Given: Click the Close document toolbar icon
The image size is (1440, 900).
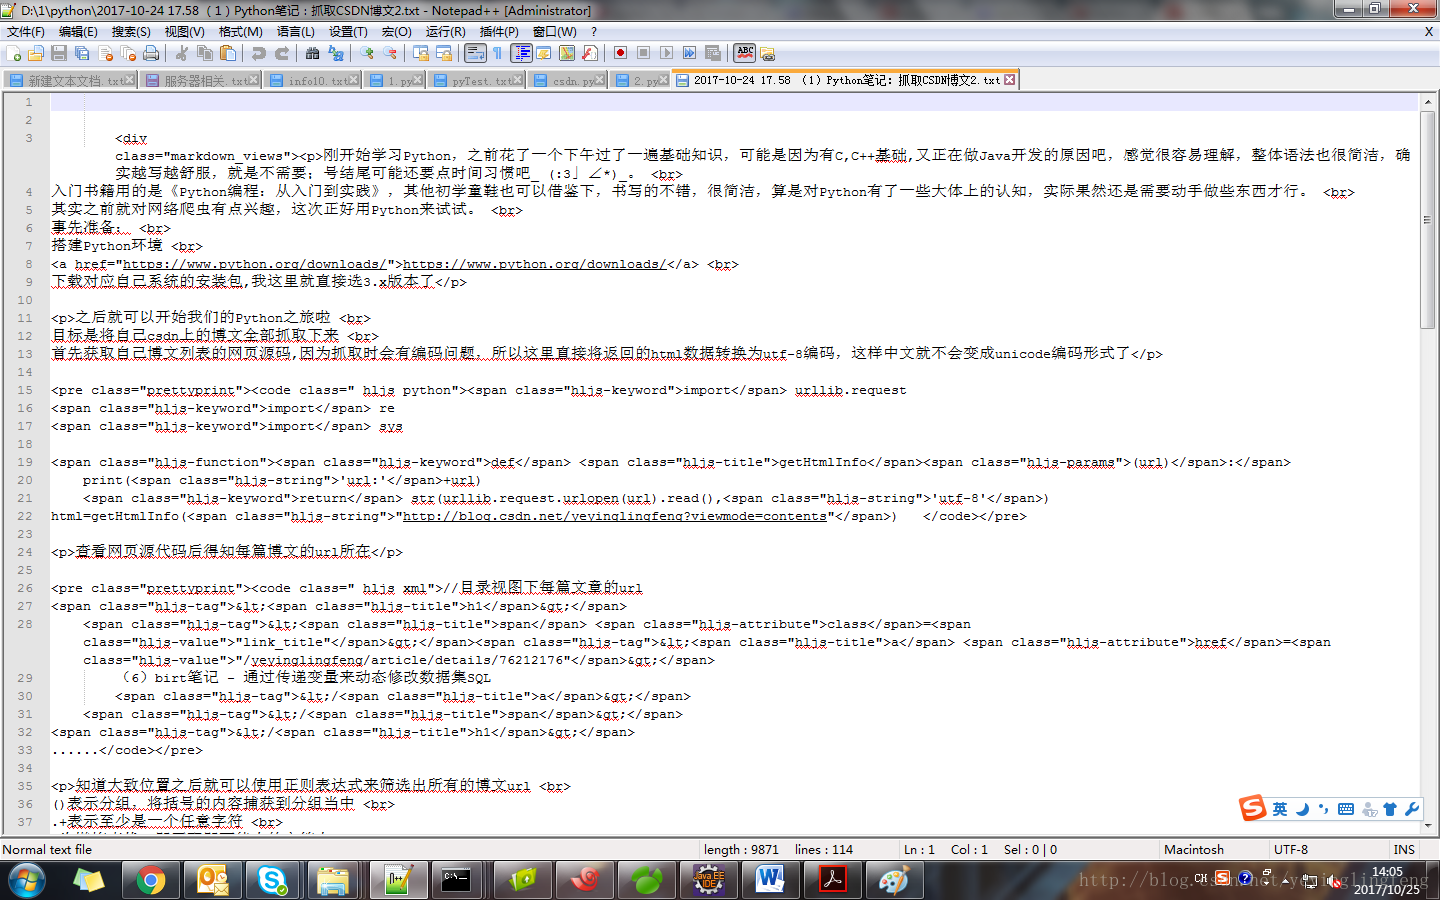Looking at the screenshot, I should pos(105,53).
